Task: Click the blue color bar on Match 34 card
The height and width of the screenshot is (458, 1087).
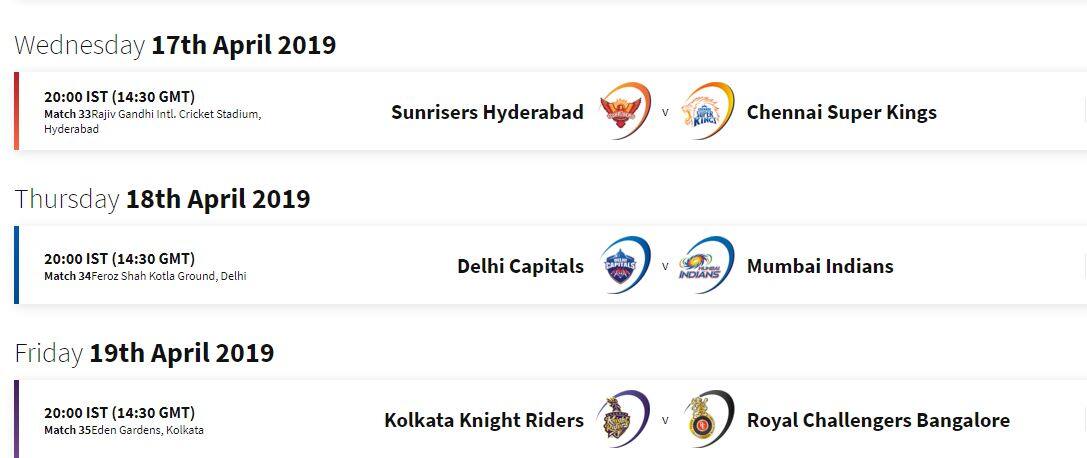Action: click(17, 265)
